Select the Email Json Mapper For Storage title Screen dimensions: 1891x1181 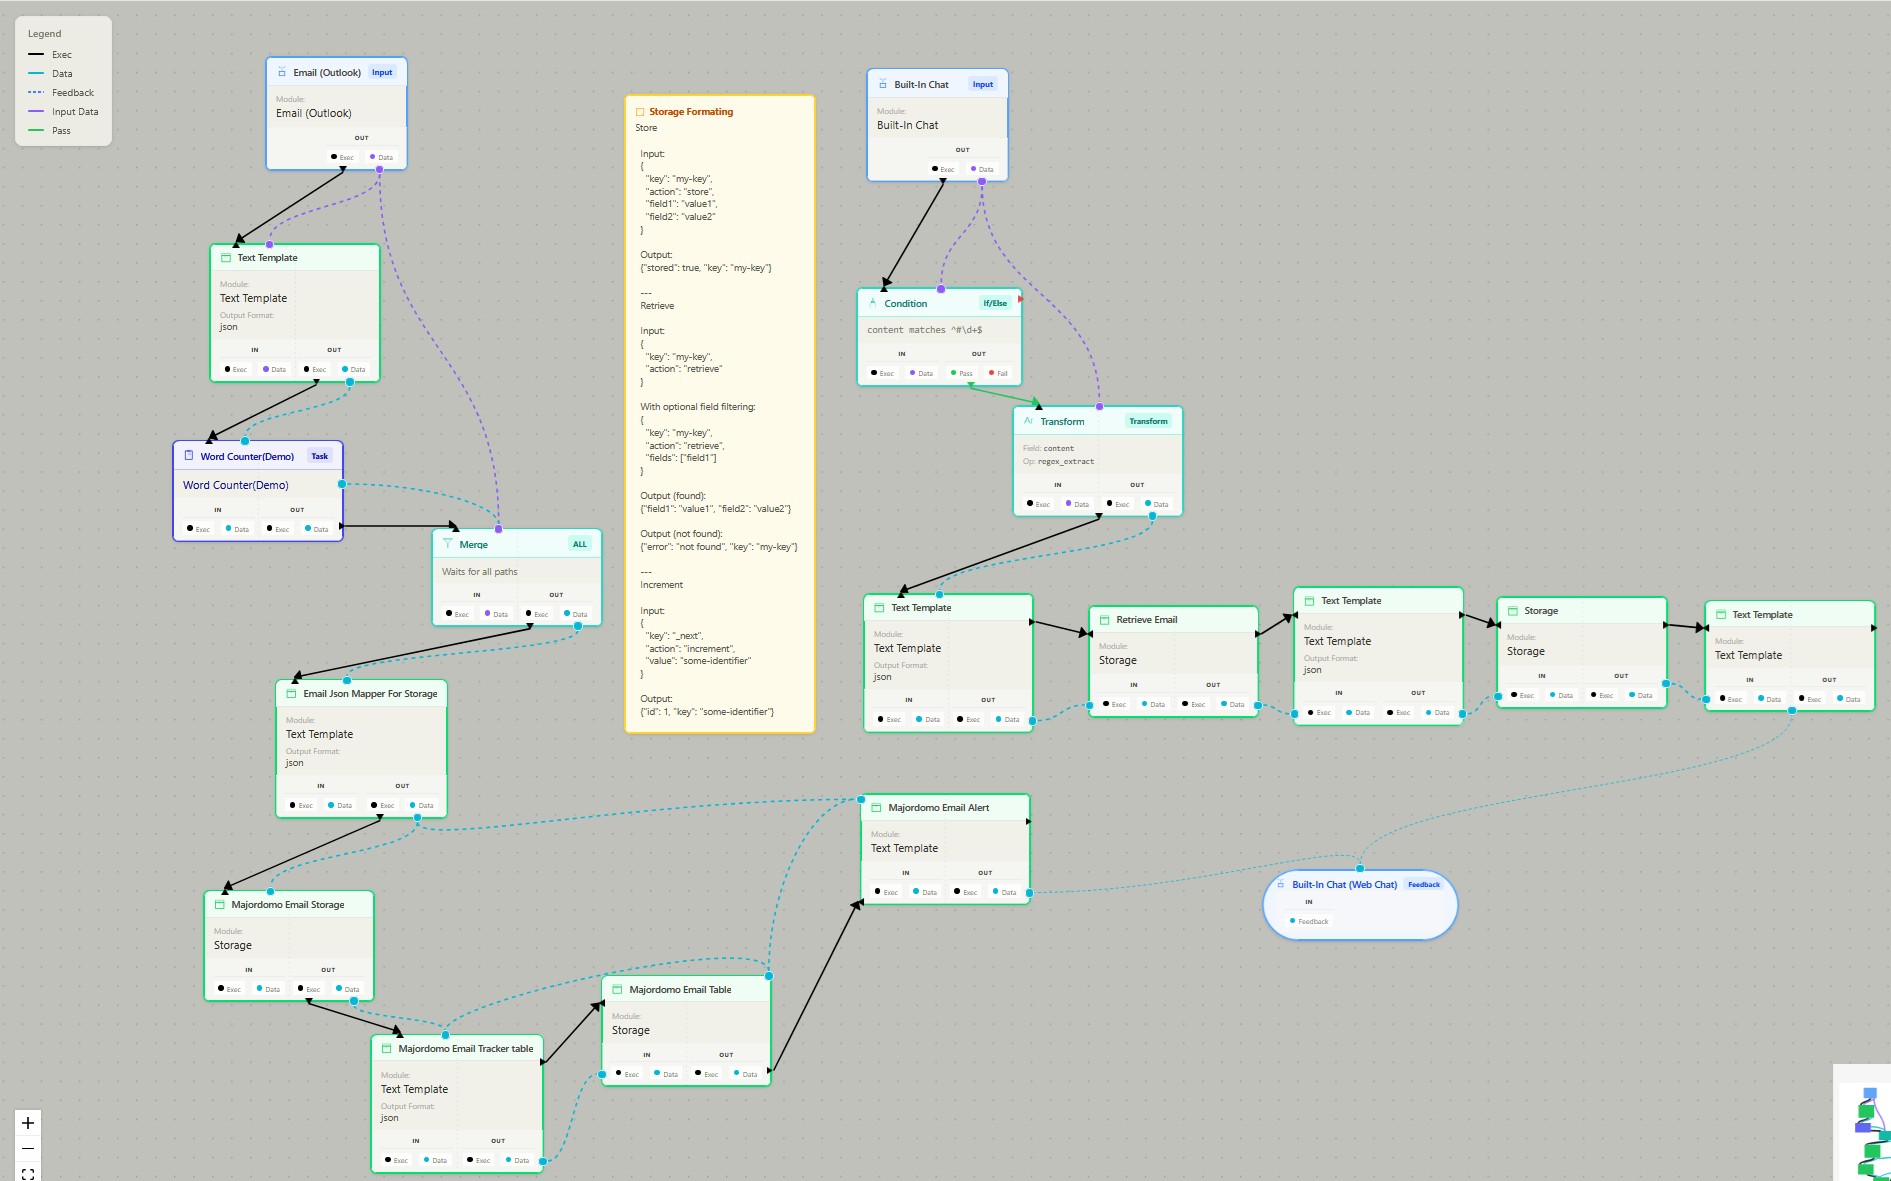coord(370,693)
